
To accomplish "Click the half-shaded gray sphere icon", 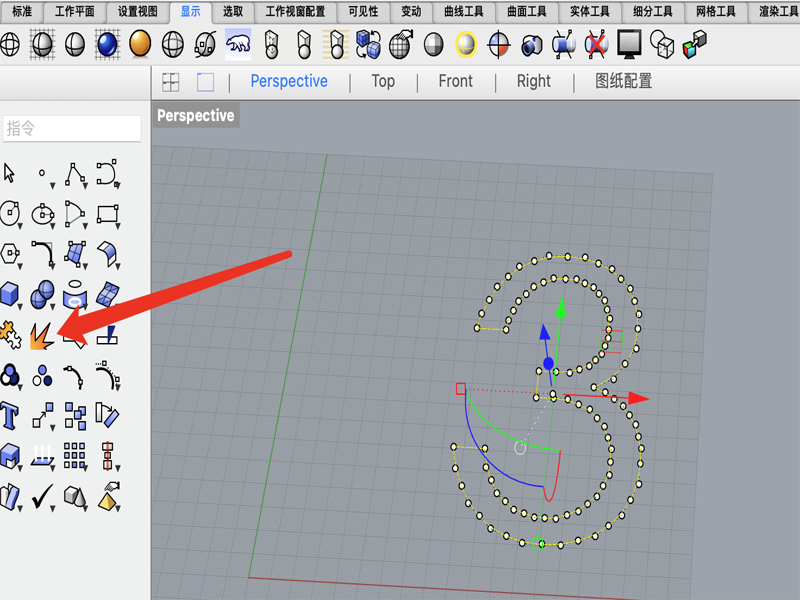I will pos(434,44).
